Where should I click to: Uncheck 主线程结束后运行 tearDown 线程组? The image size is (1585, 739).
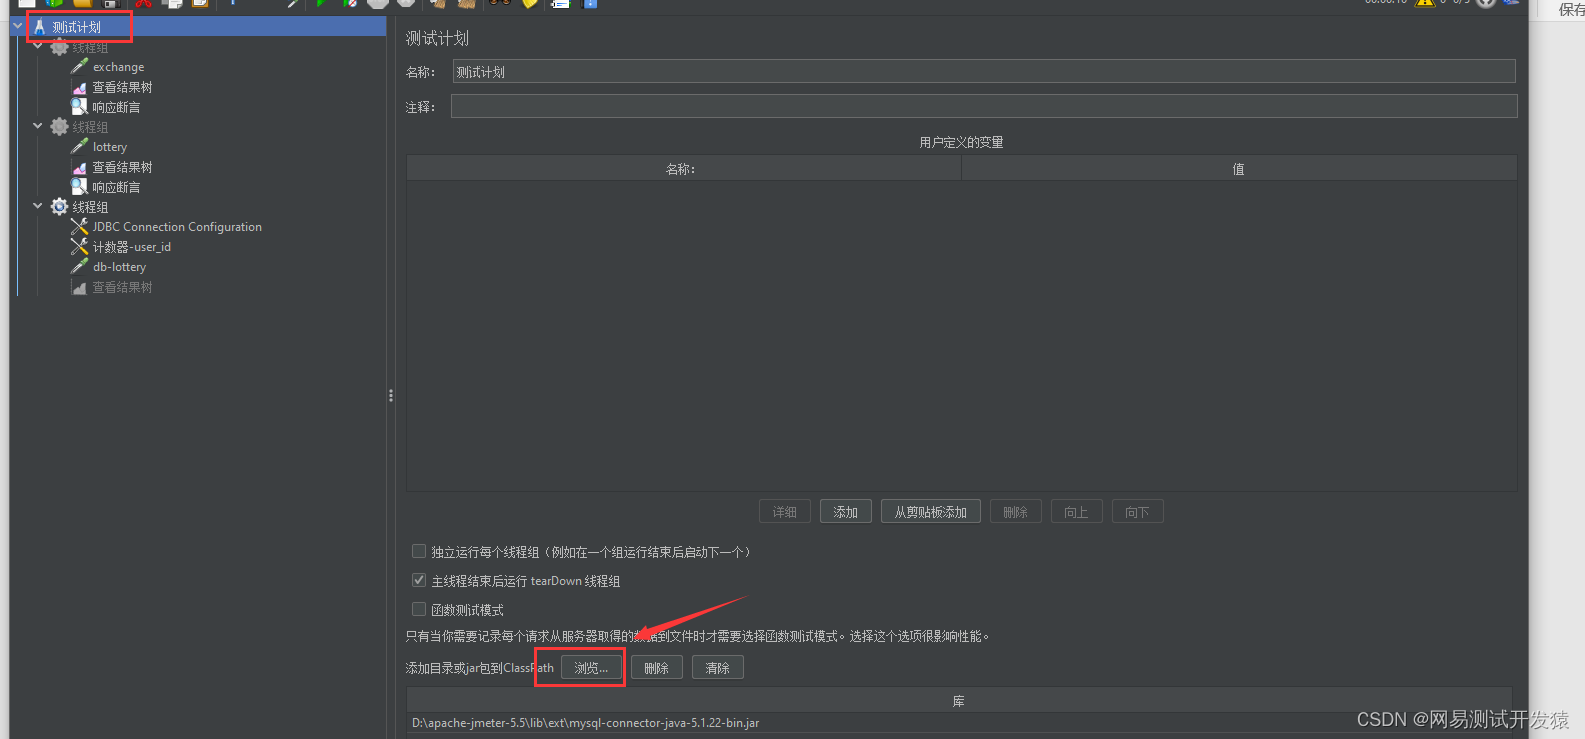click(419, 580)
